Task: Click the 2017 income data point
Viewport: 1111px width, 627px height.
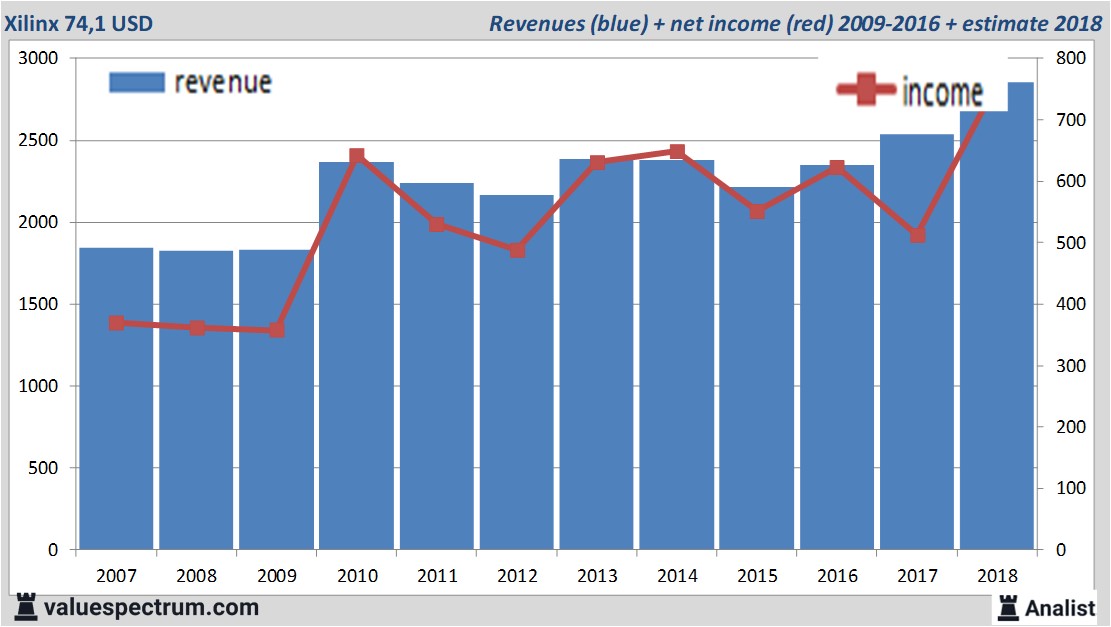Action: (918, 235)
